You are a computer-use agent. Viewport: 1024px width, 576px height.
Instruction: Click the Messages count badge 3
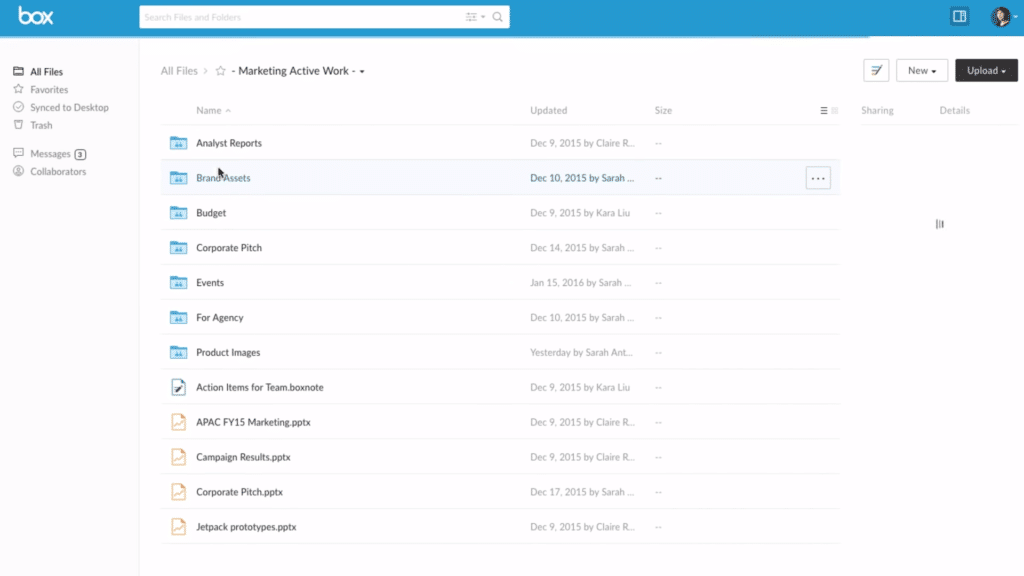(80, 154)
